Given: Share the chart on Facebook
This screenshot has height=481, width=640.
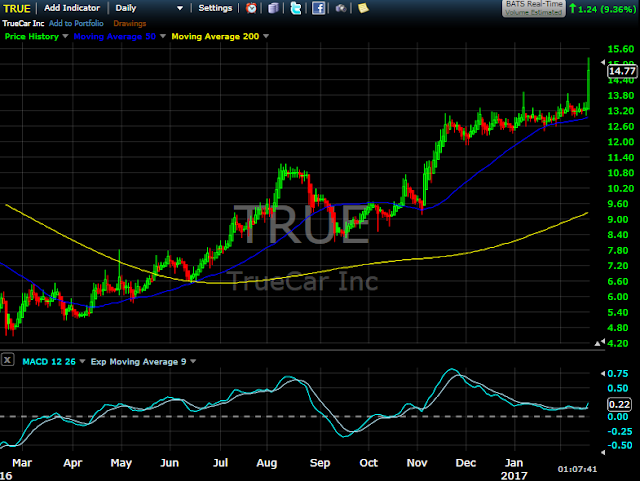Looking at the screenshot, I should tap(318, 8).
